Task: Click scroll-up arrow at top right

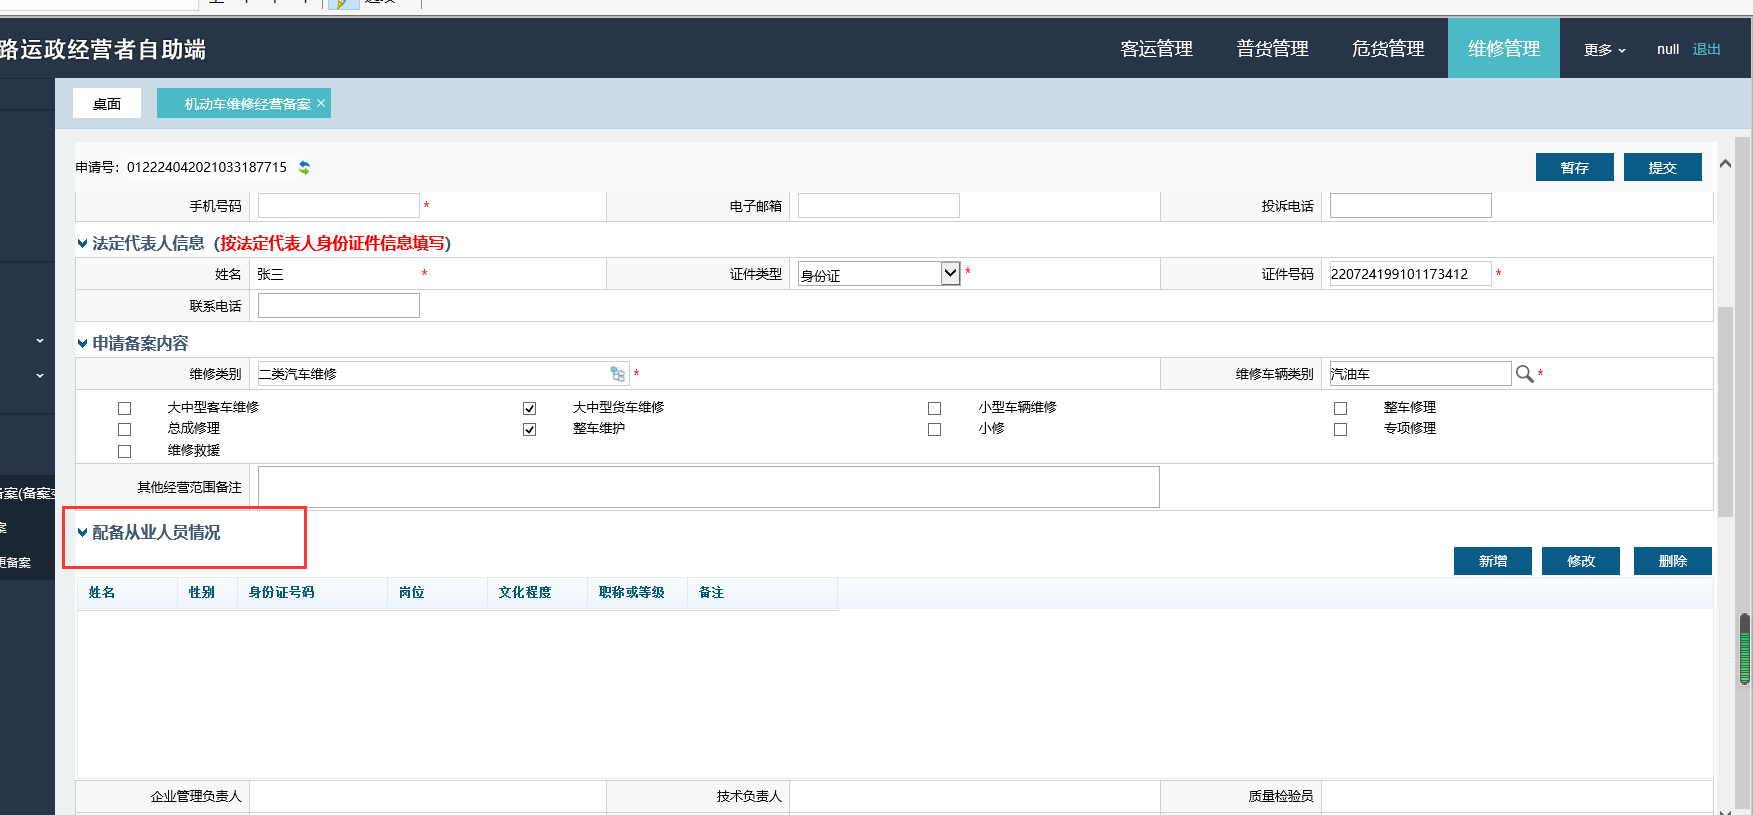Action: [x=1725, y=164]
